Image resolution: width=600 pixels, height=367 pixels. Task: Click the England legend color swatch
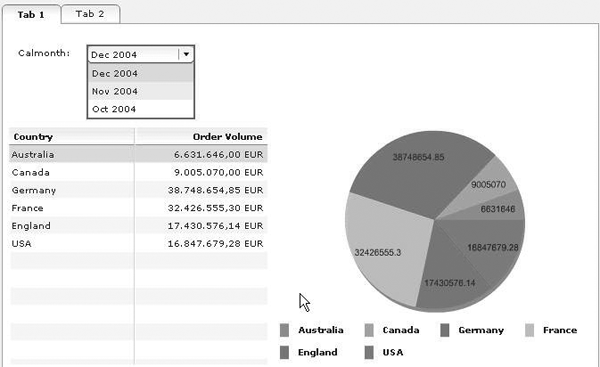coord(284,352)
